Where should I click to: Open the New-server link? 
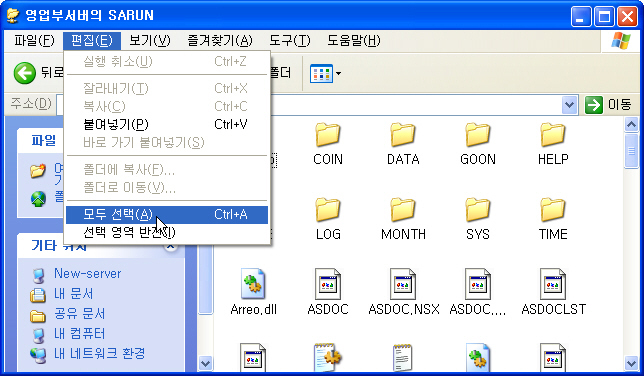87,274
